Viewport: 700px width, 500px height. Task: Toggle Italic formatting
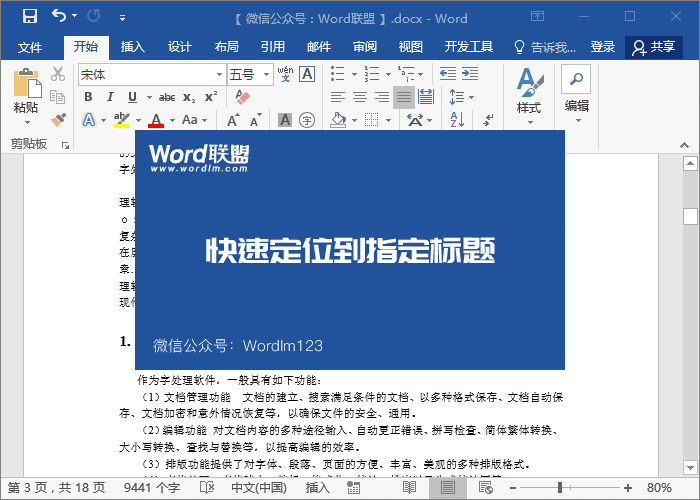(110, 97)
